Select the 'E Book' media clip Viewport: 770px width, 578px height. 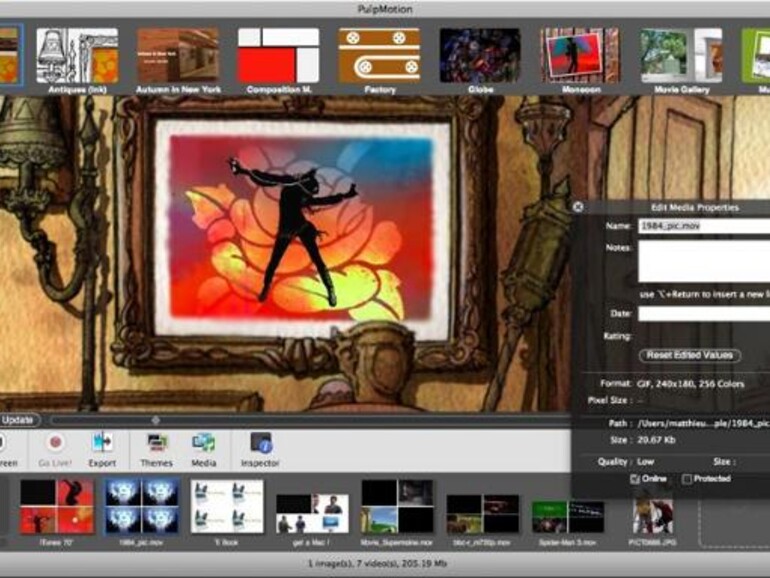pos(227,507)
